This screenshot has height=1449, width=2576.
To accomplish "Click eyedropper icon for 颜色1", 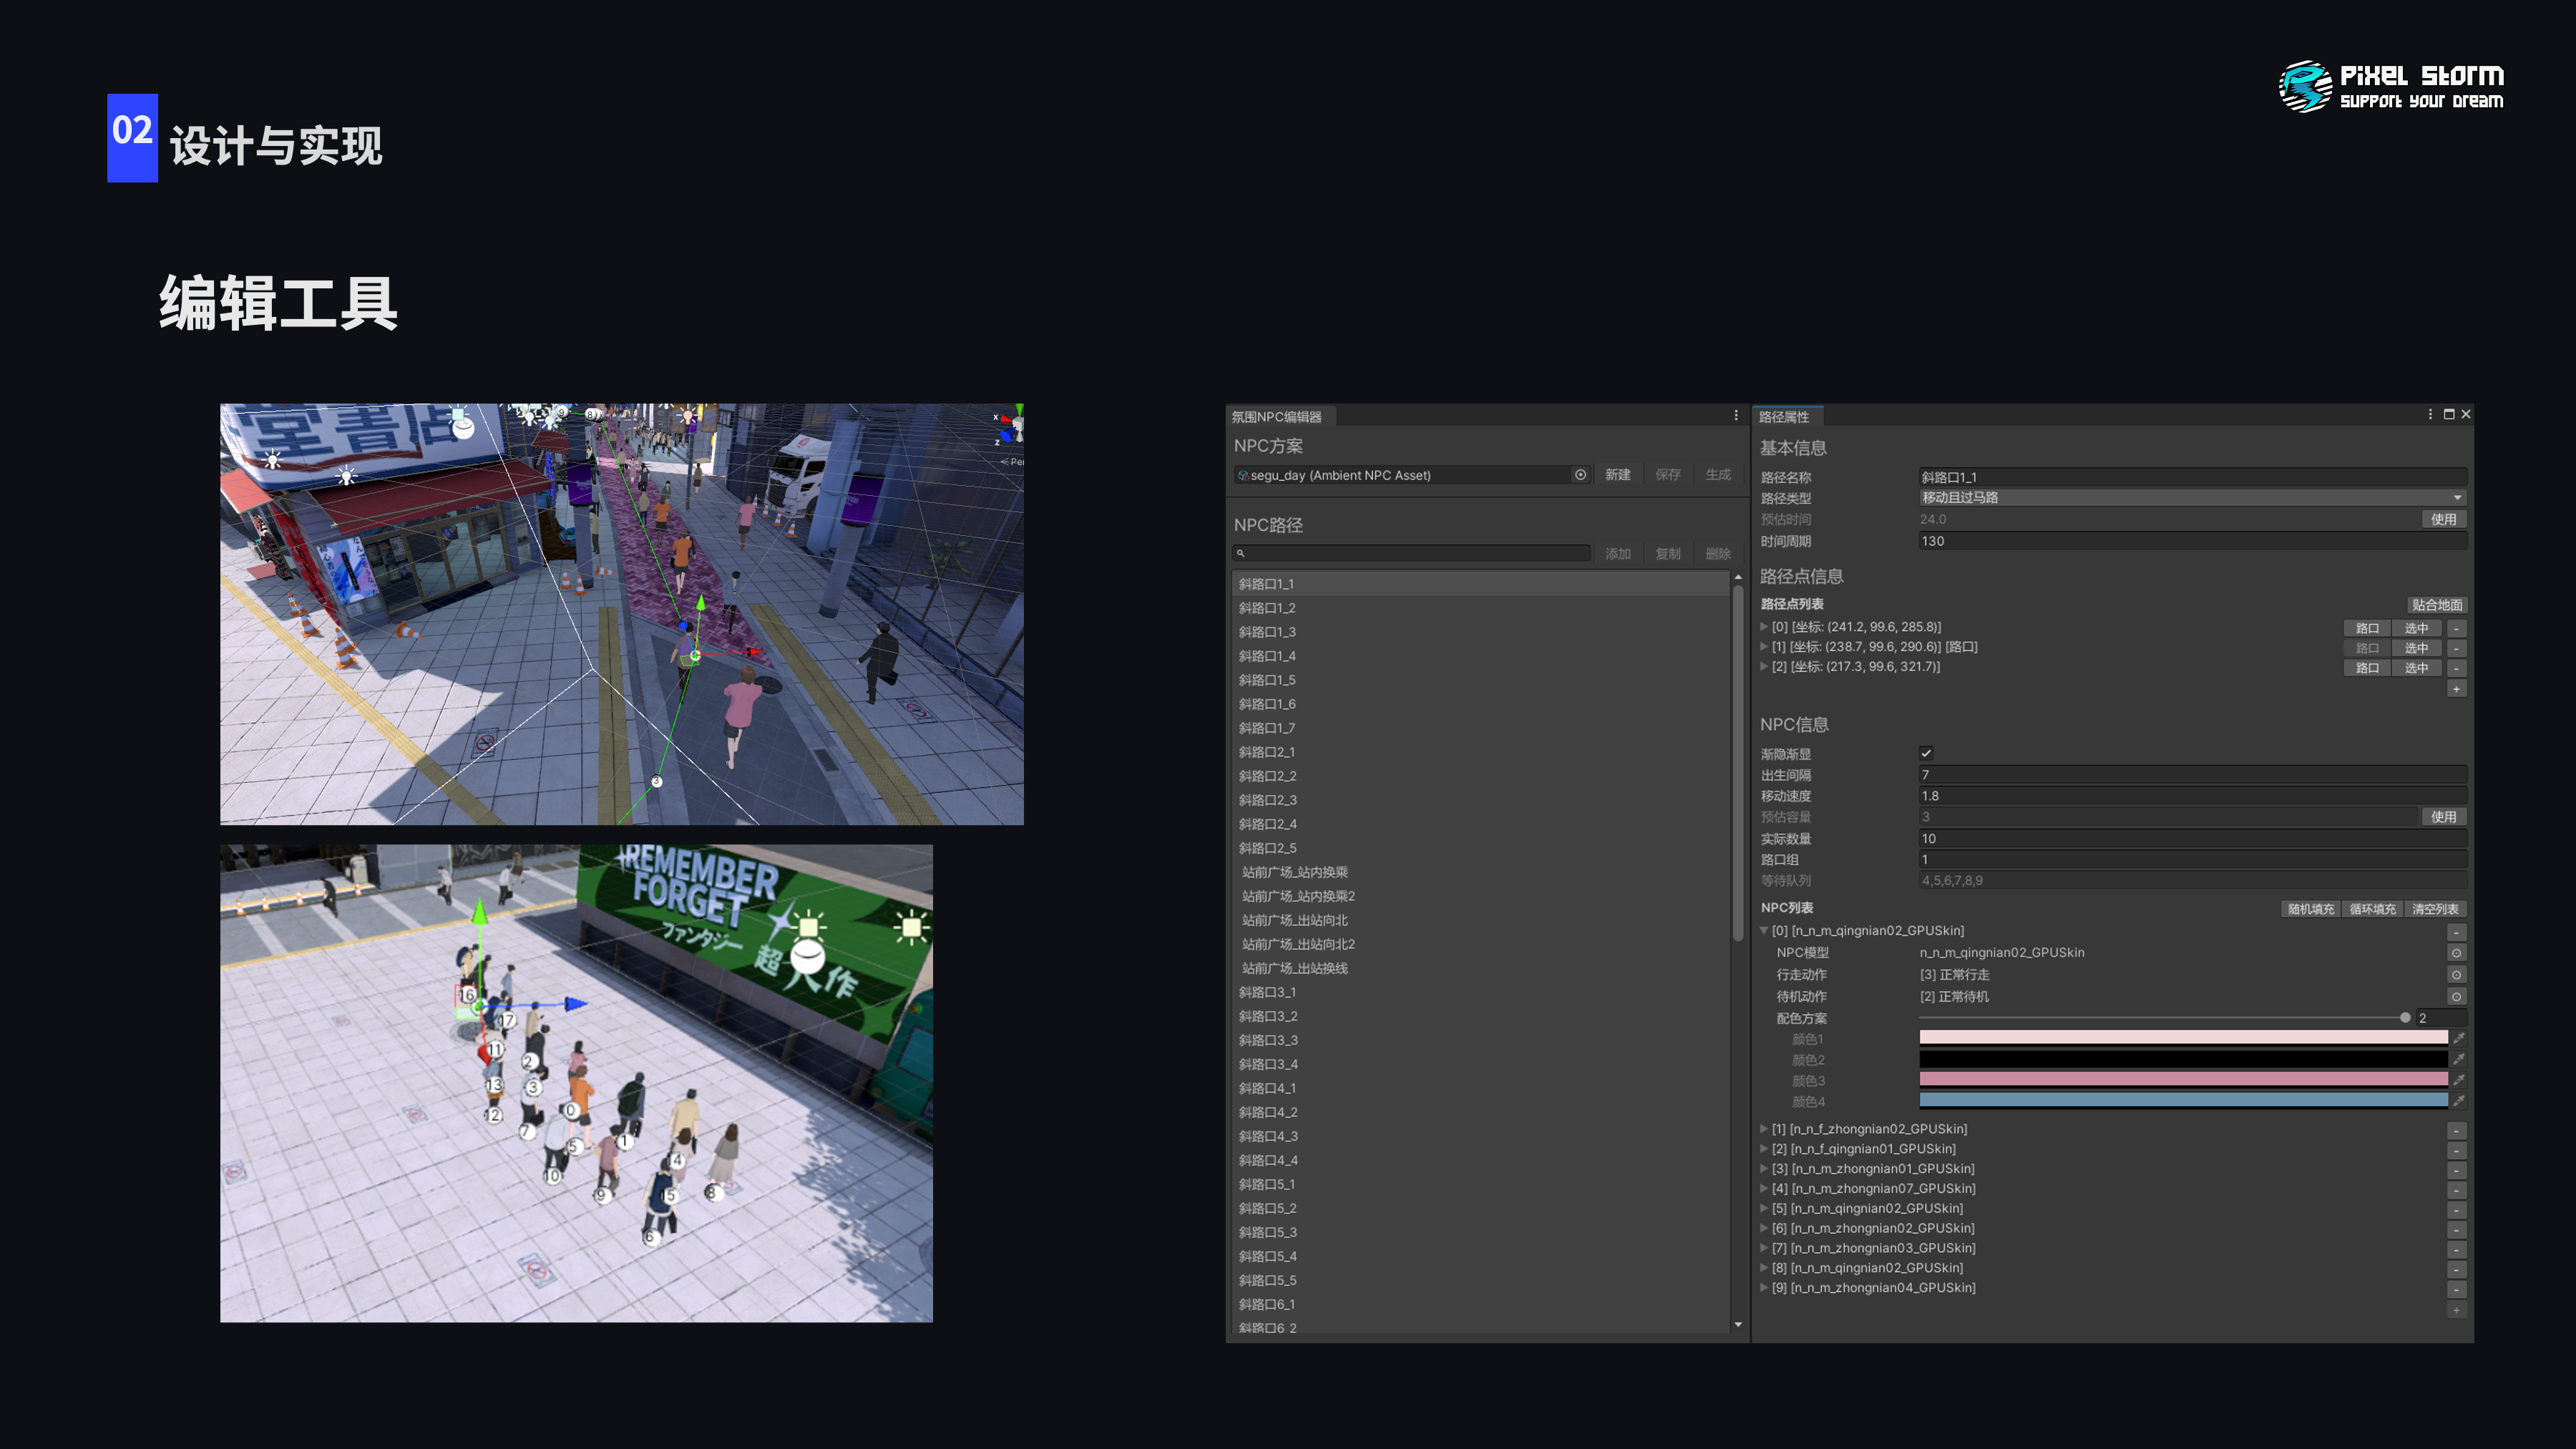I will click(2458, 1038).
